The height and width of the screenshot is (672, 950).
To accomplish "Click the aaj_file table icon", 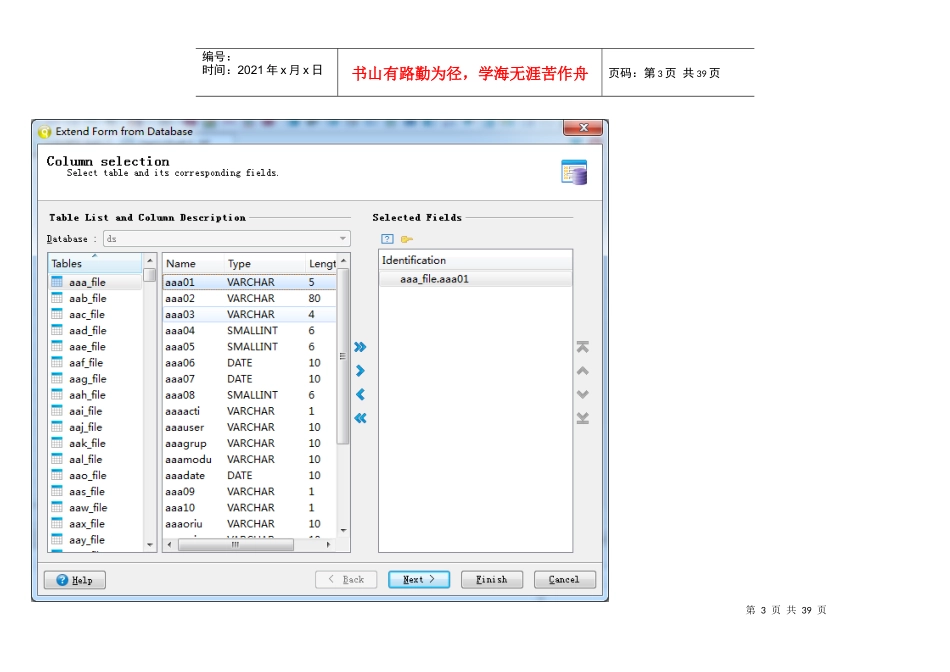I will pos(57,427).
